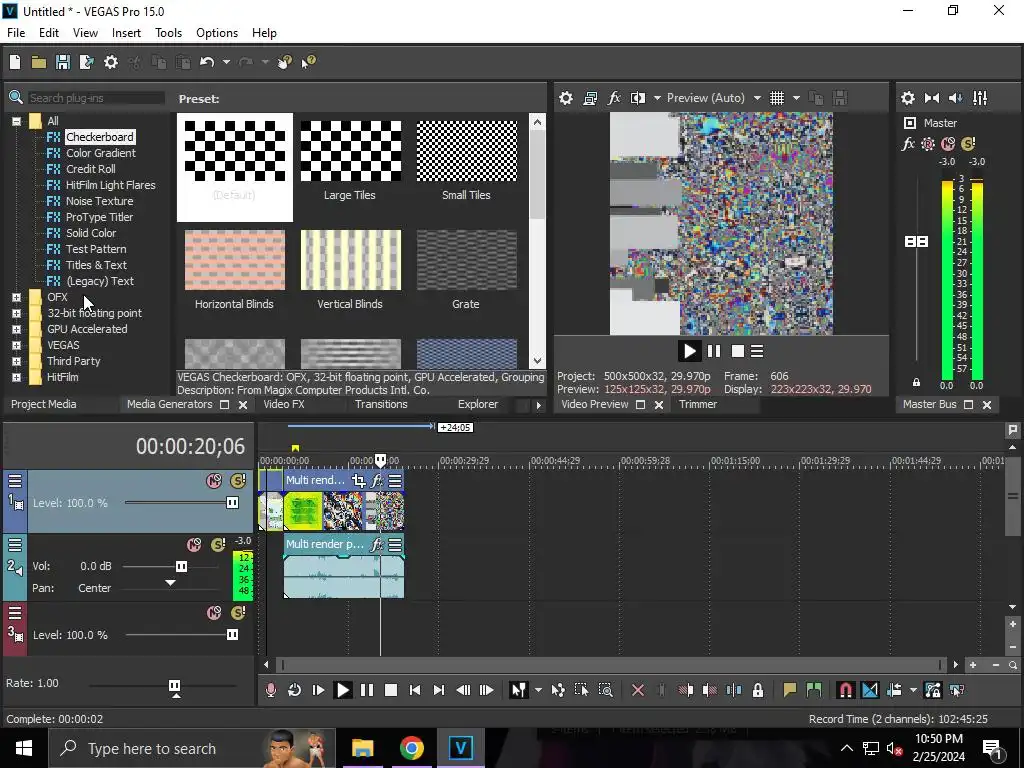Delete selection with red X
This screenshot has height=768, width=1024.
[x=638, y=690]
